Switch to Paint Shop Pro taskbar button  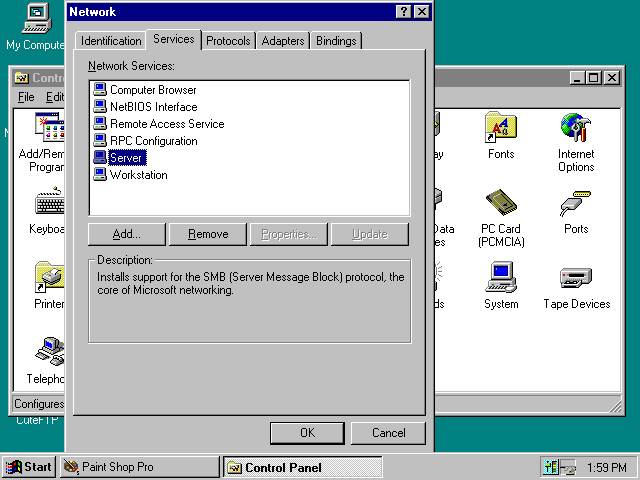[x=140, y=467]
